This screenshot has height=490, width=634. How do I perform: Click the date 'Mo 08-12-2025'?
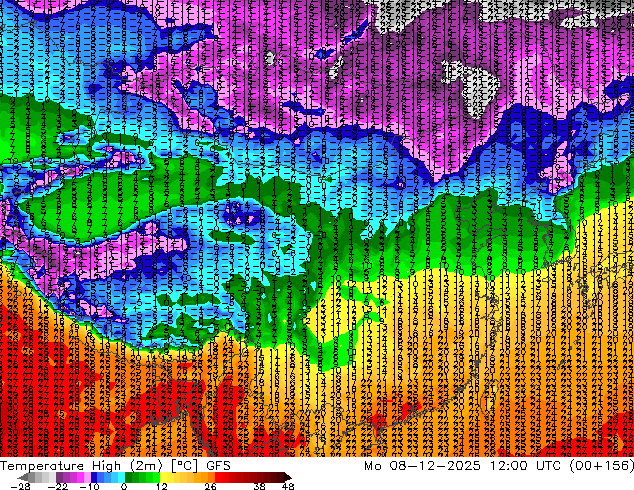[x=422, y=466]
